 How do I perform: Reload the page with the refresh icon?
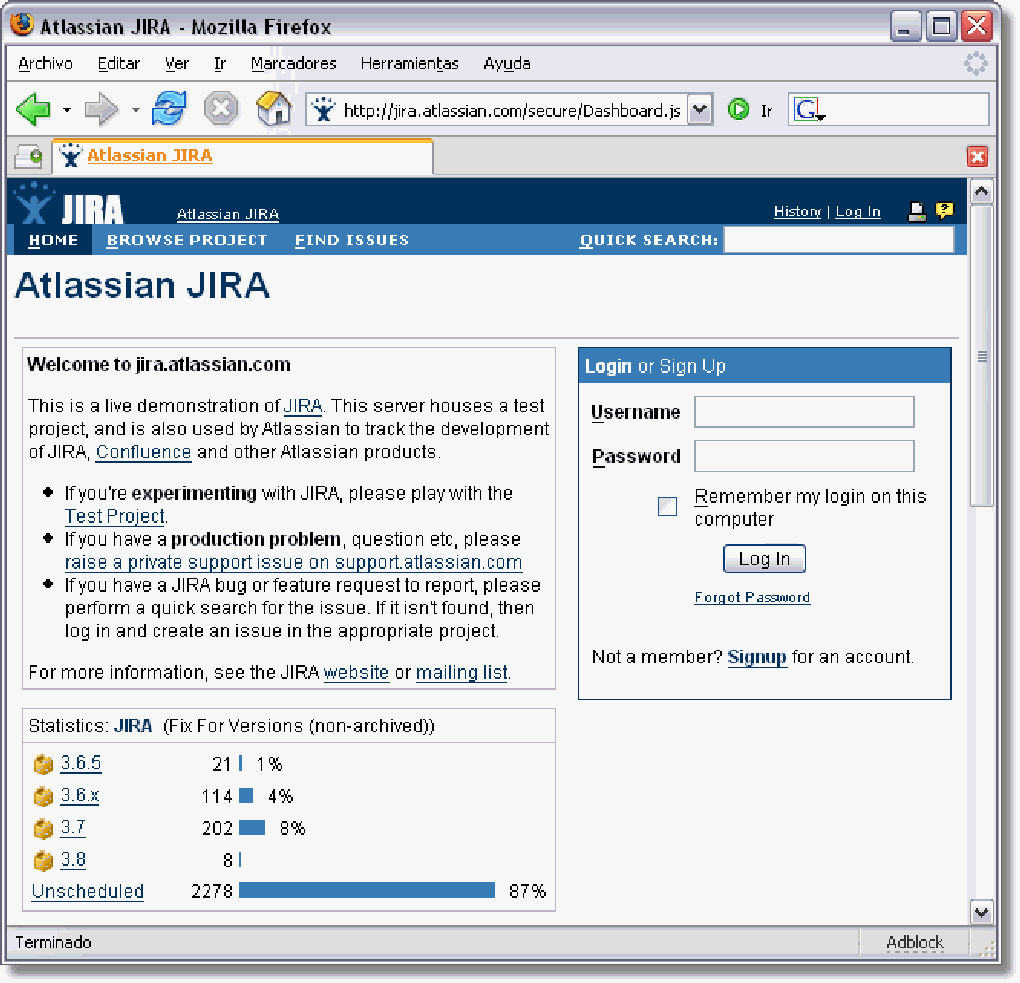tap(169, 108)
